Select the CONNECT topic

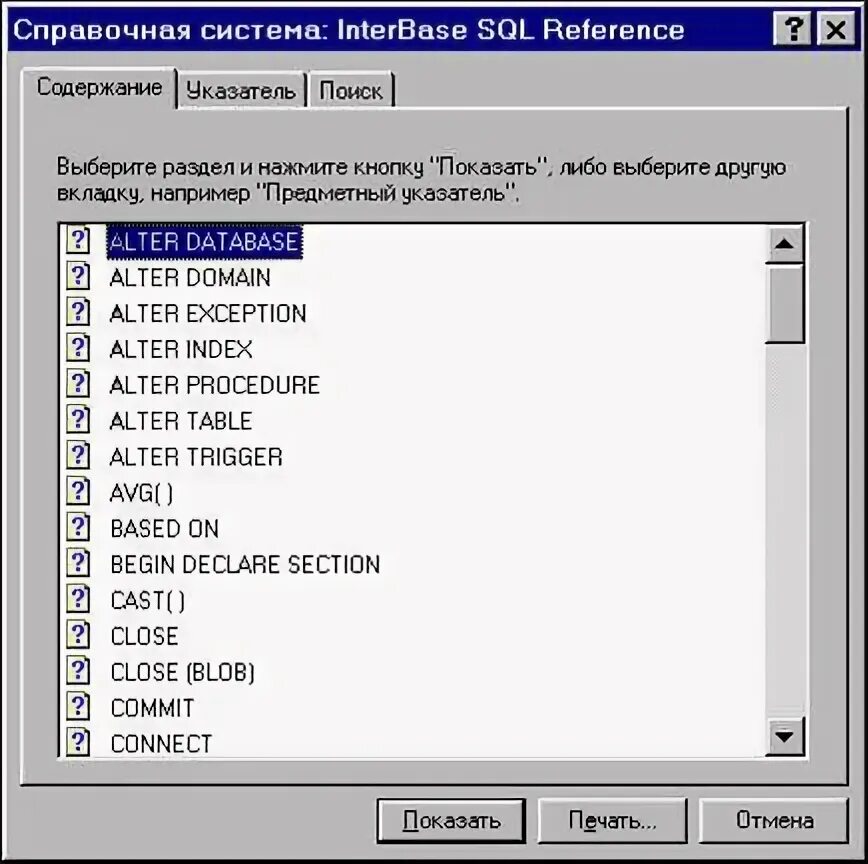tap(161, 744)
